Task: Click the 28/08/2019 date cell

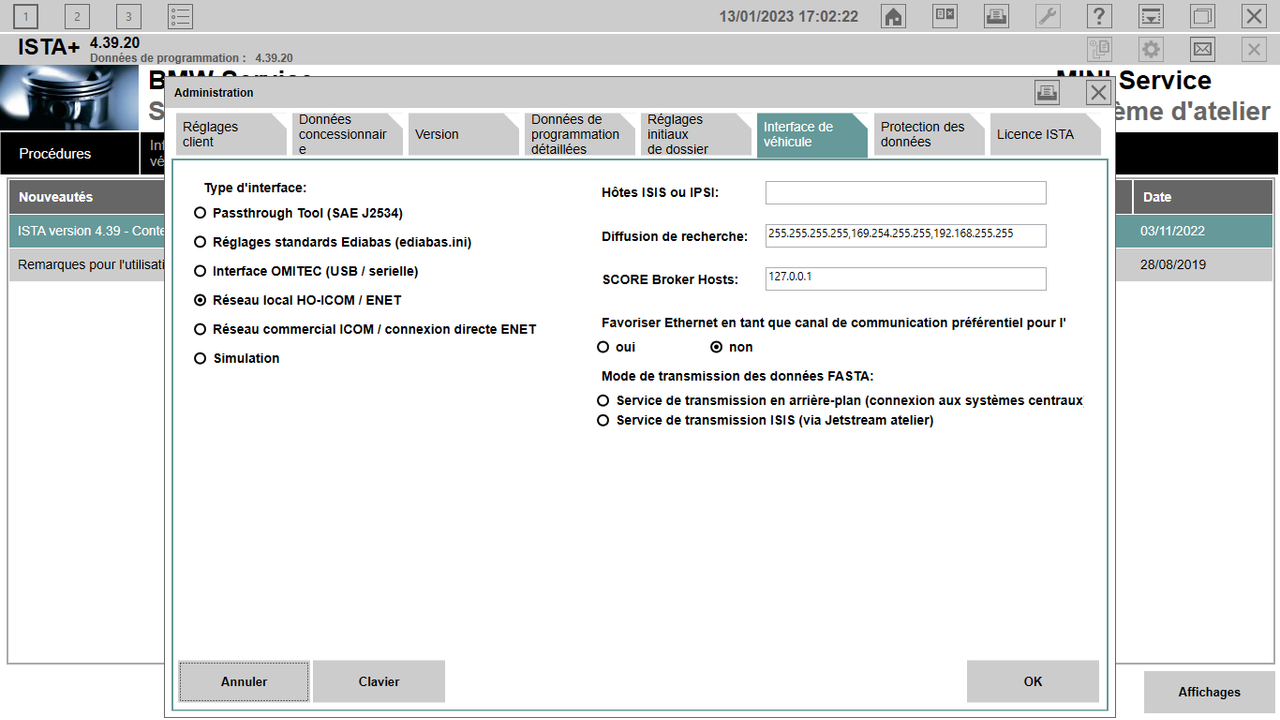Action: (1203, 265)
